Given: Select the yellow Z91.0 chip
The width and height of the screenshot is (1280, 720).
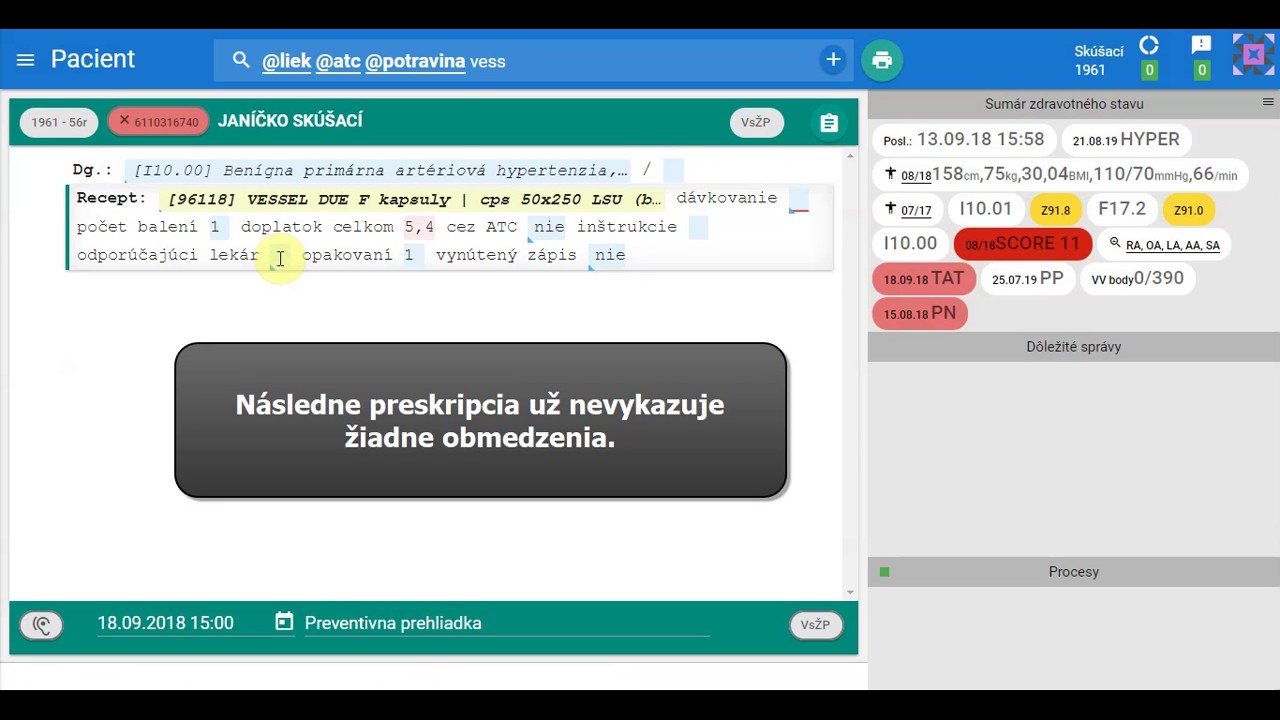Looking at the screenshot, I should pos(1189,210).
